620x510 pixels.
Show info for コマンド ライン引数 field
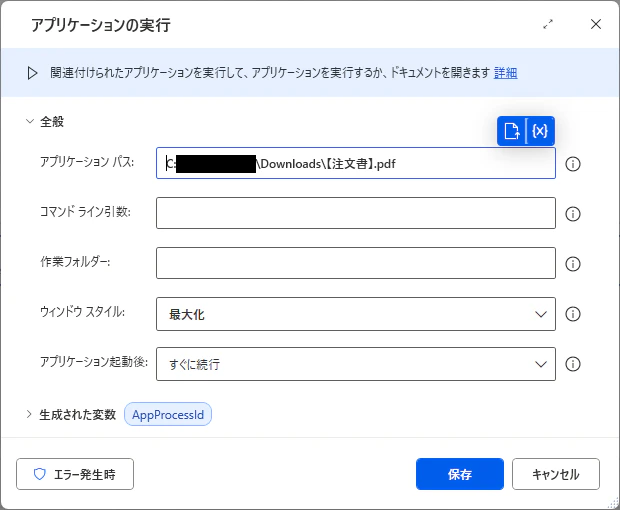[573, 214]
